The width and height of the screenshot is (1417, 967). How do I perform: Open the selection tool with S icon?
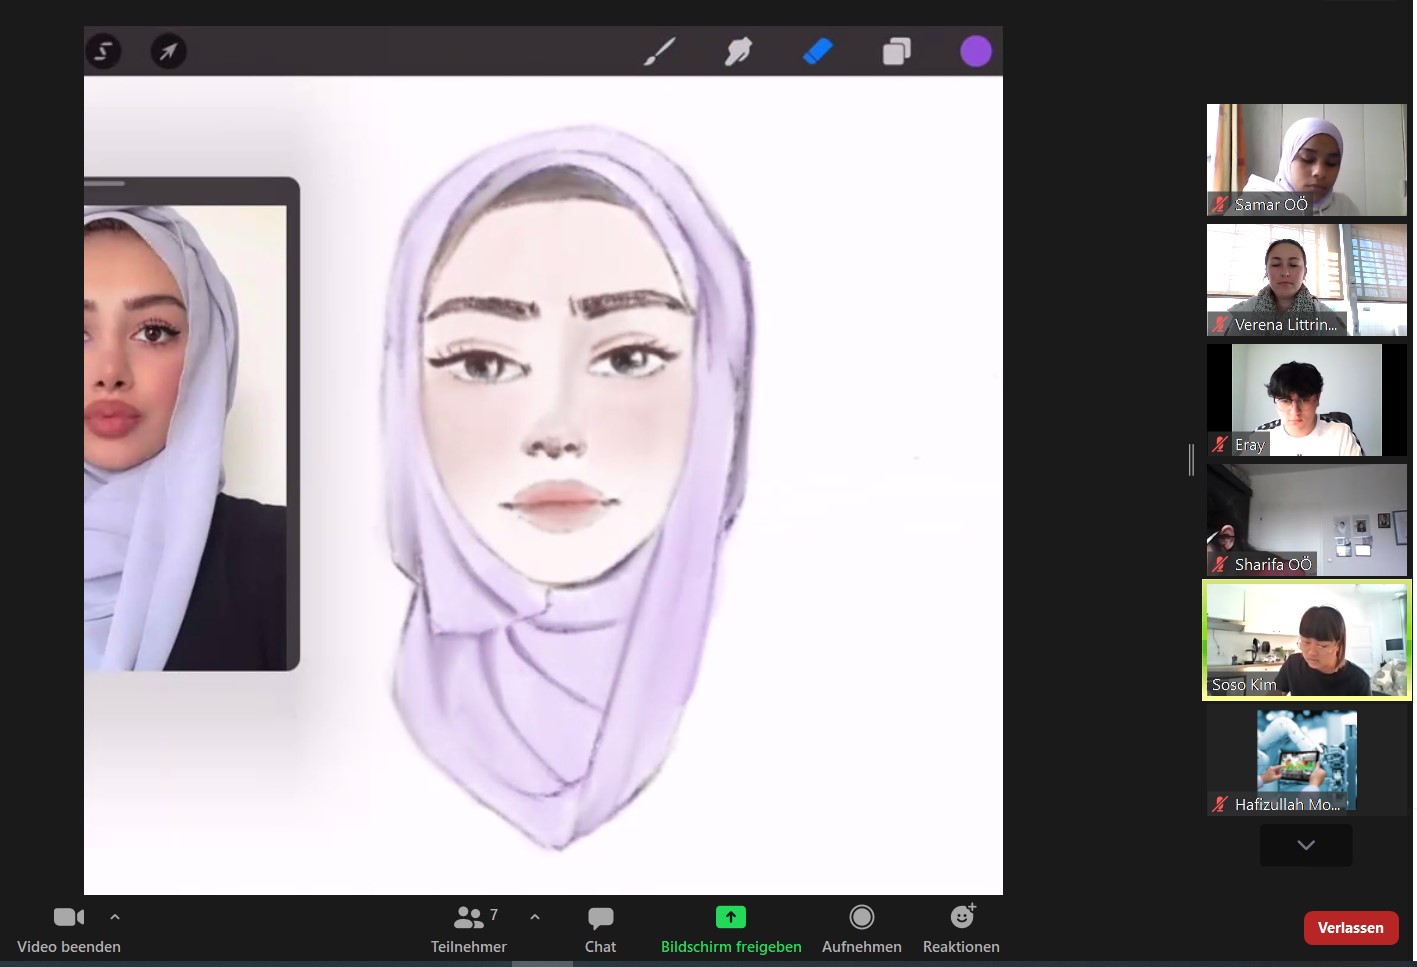pyautogui.click(x=103, y=51)
